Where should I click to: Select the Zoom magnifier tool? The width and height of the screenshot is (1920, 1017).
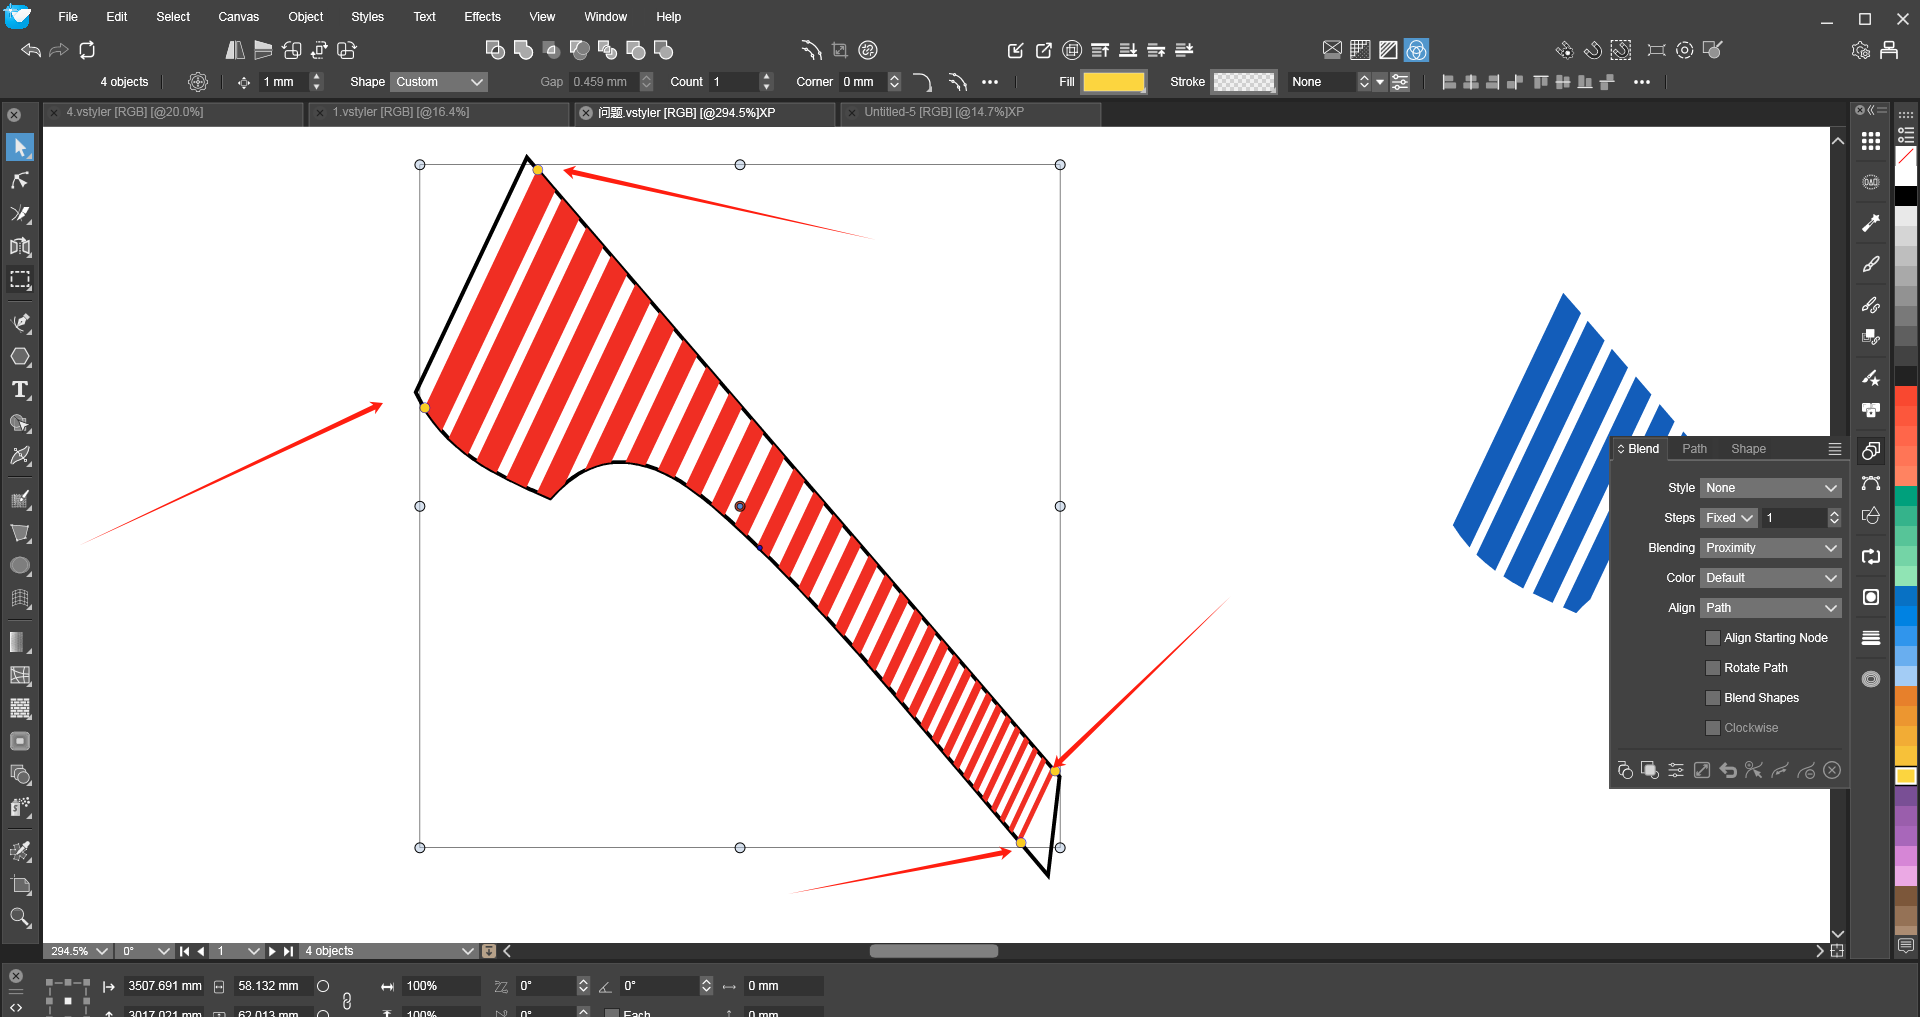click(20, 917)
